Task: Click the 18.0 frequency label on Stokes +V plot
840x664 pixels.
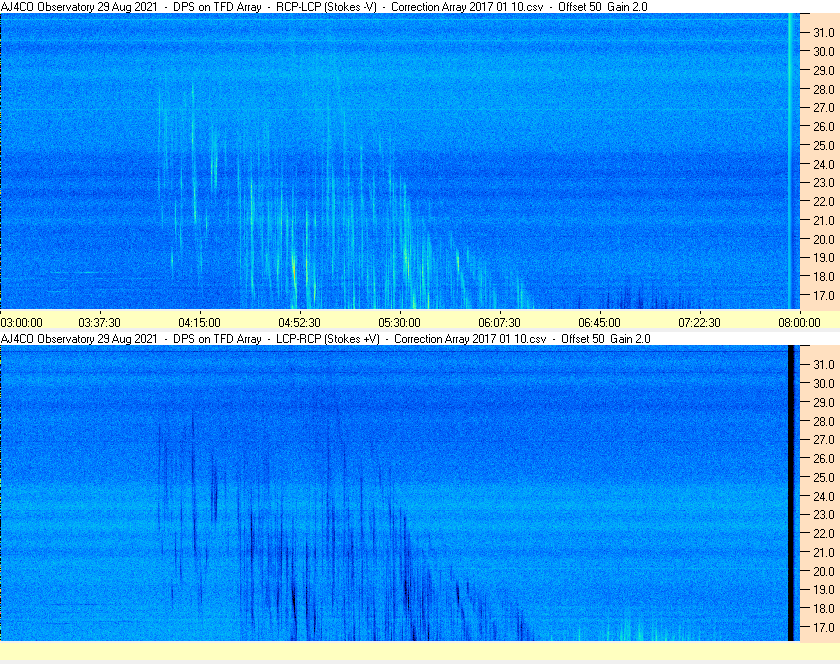Action: tap(824, 608)
